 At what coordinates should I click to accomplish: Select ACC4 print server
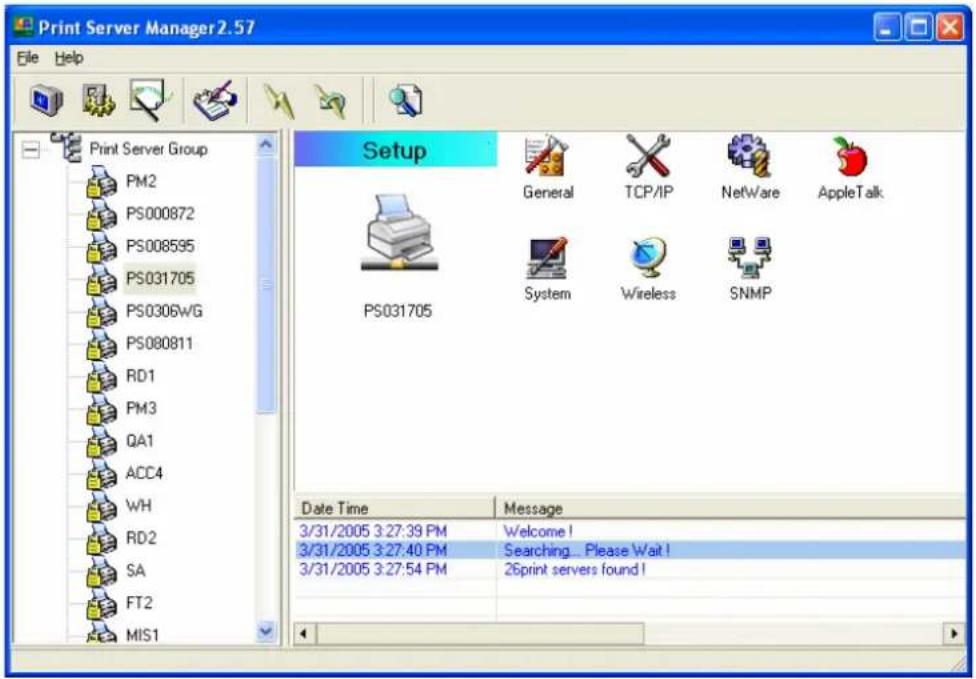point(144,473)
